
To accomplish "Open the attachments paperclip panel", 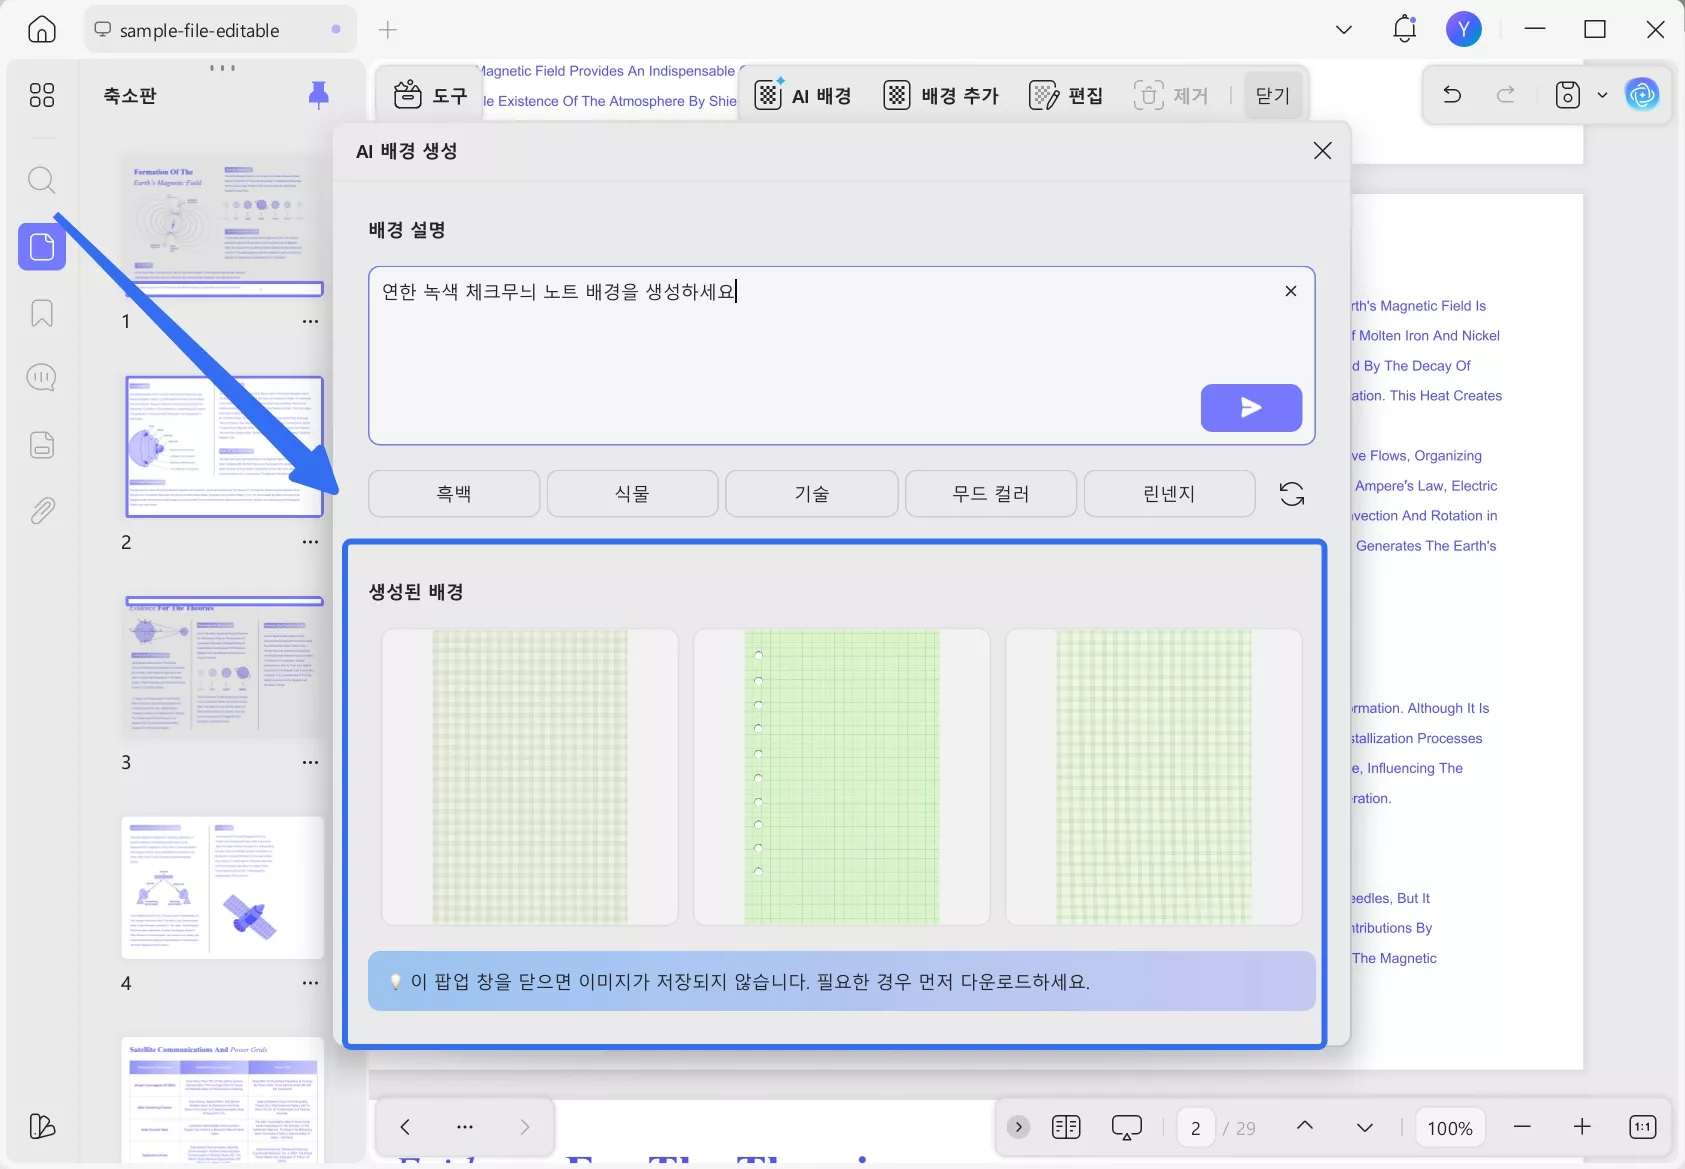I will click(41, 510).
